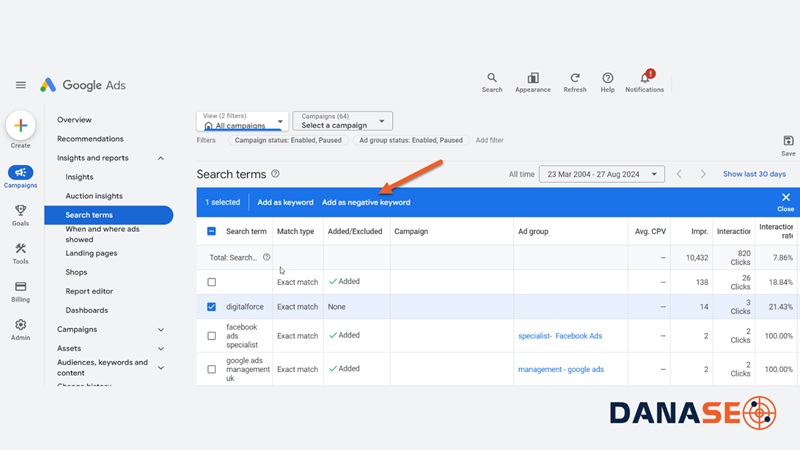Screen dimensions: 800x450
Task: Click the Google Ads logo
Action: click(x=83, y=85)
